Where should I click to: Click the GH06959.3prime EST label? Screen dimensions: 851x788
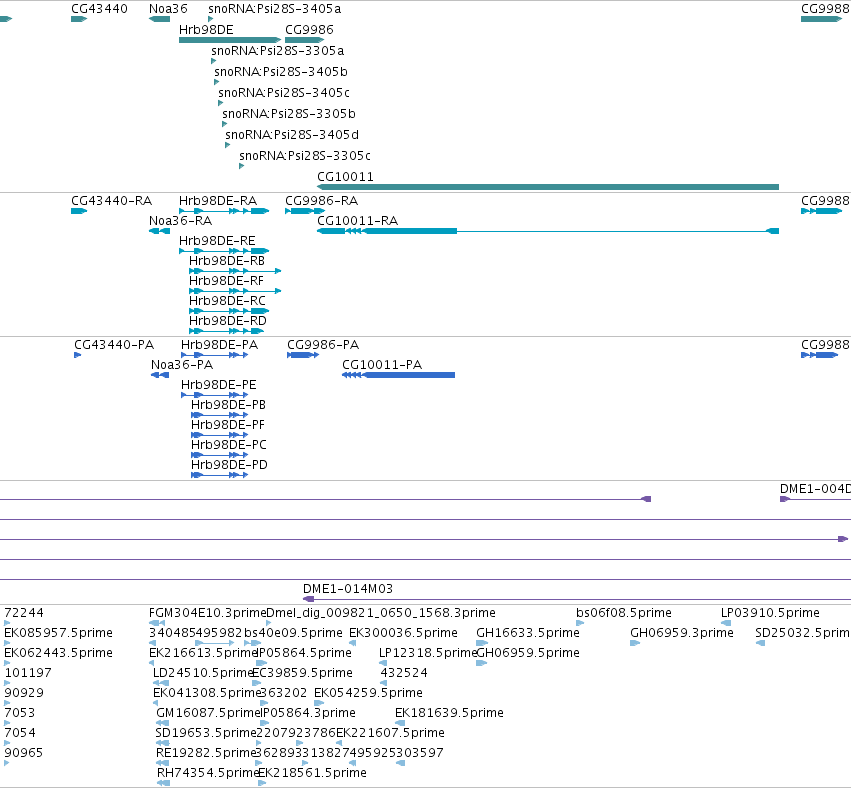(682, 633)
